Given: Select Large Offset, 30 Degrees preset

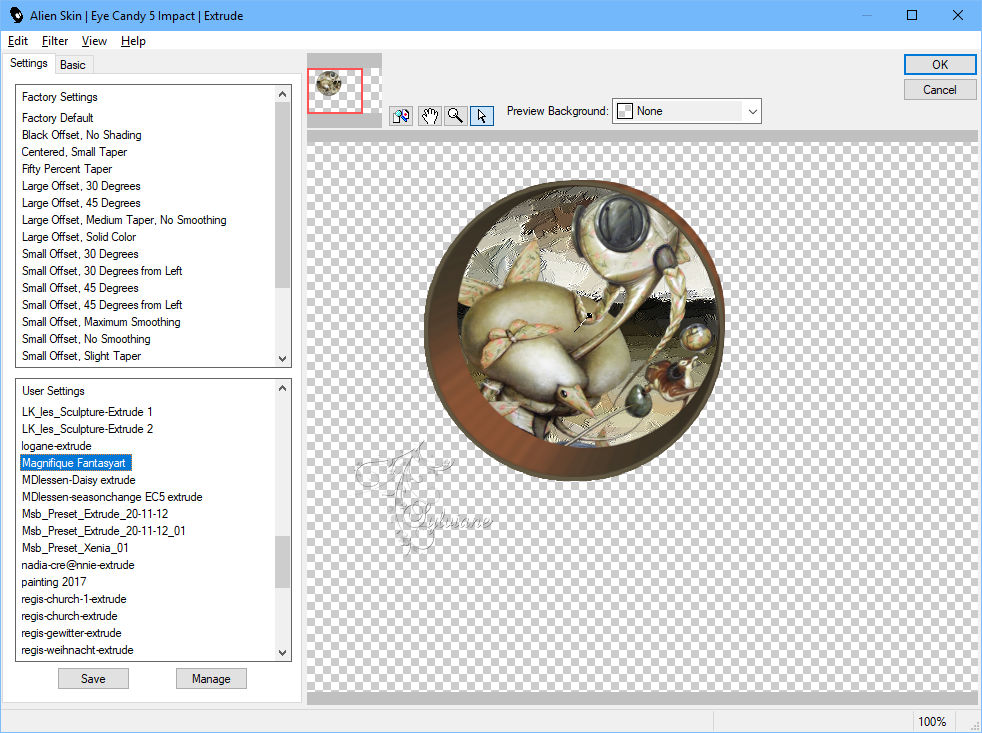Looking at the screenshot, I should tap(81, 186).
